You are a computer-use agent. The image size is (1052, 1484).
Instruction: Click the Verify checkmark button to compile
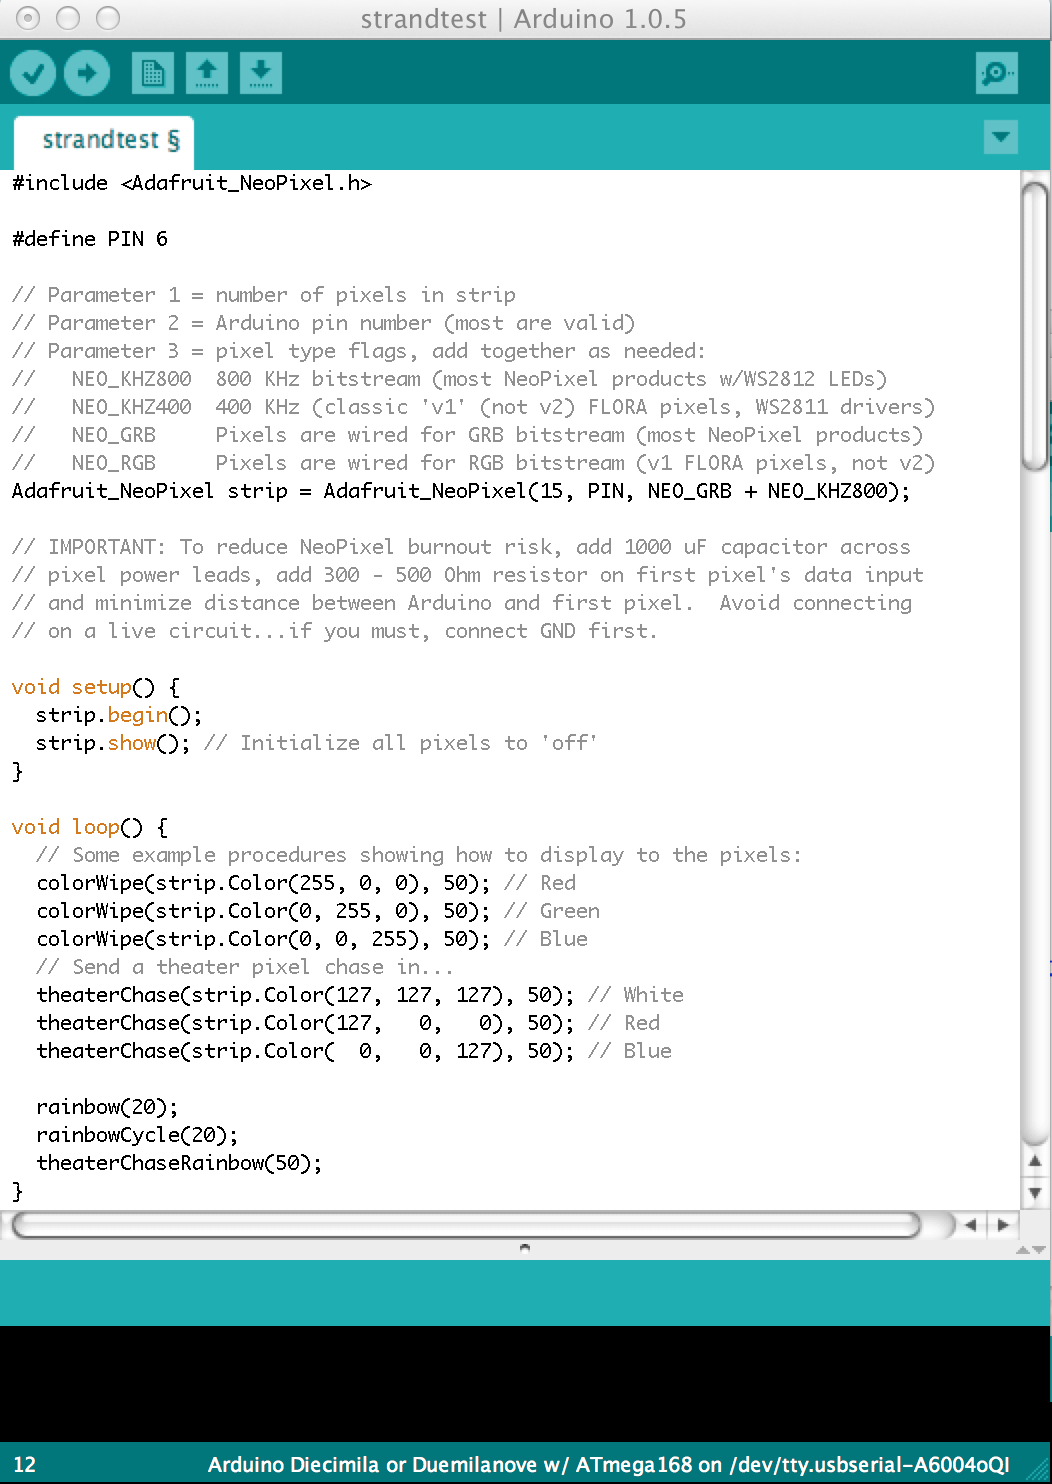tap(33, 72)
